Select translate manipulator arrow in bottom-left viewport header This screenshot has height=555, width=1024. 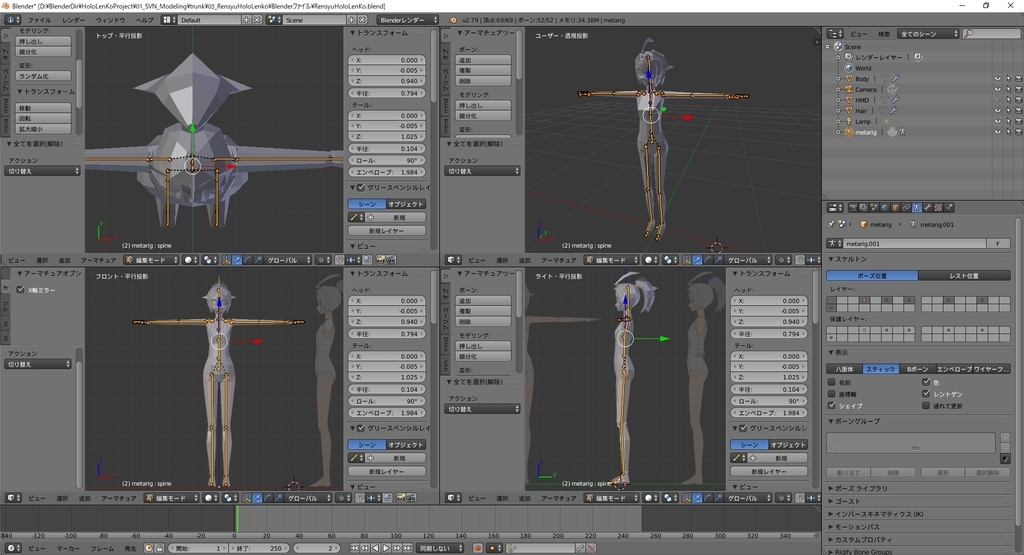point(257,498)
